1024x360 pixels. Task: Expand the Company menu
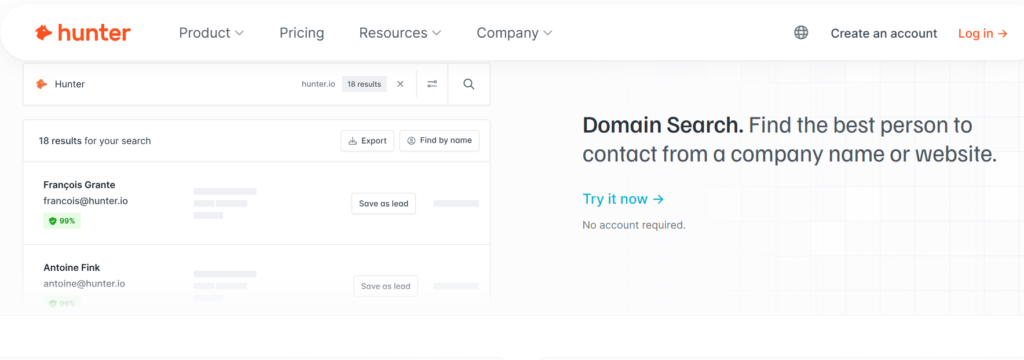click(514, 33)
